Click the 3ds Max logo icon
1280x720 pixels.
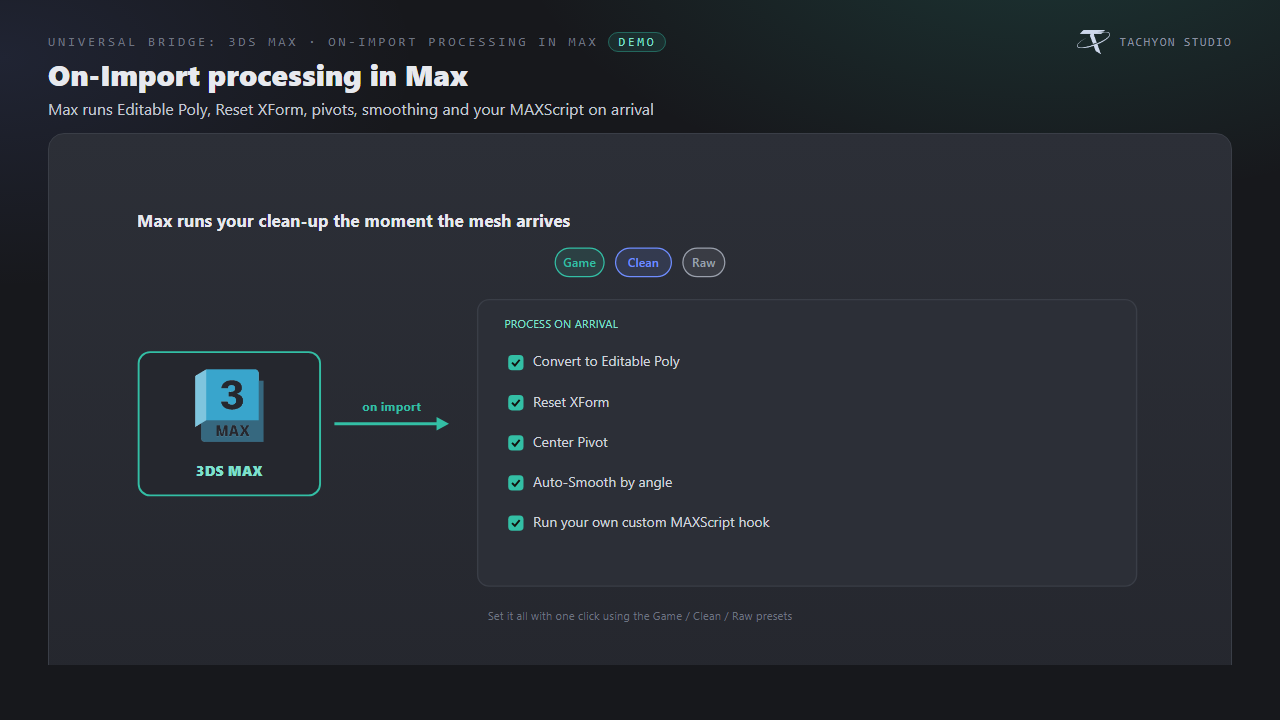coord(229,406)
